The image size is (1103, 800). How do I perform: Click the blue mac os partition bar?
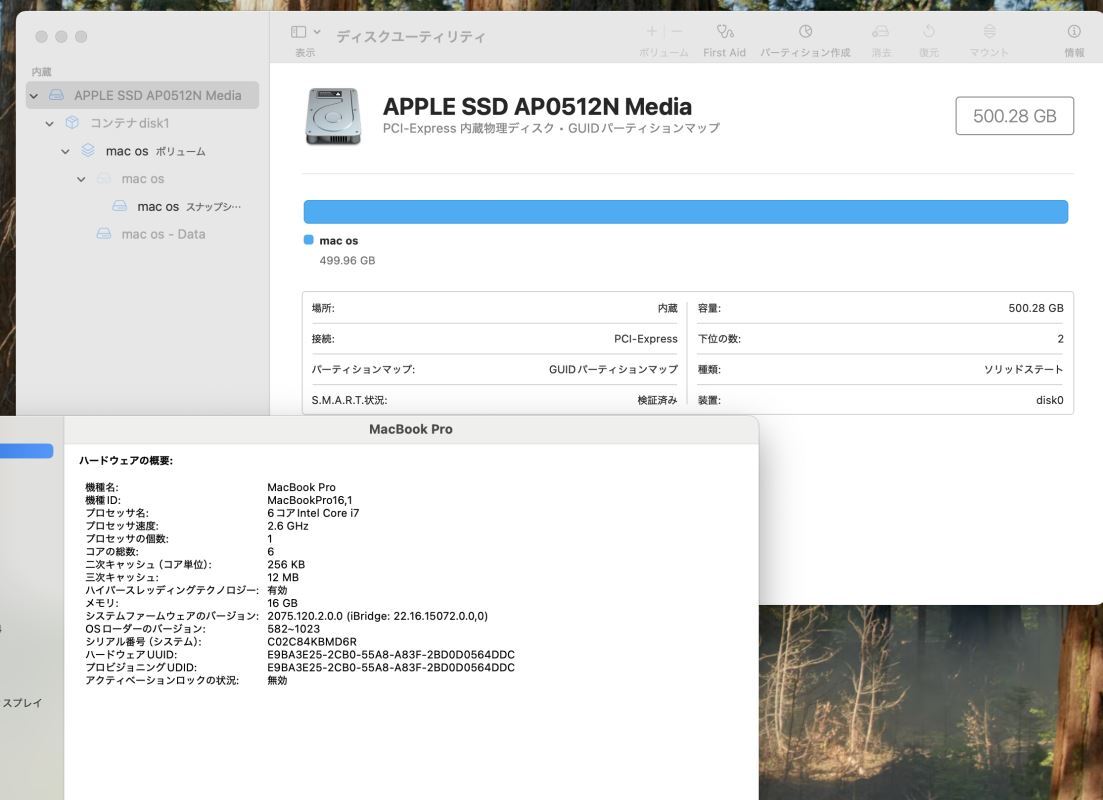686,212
